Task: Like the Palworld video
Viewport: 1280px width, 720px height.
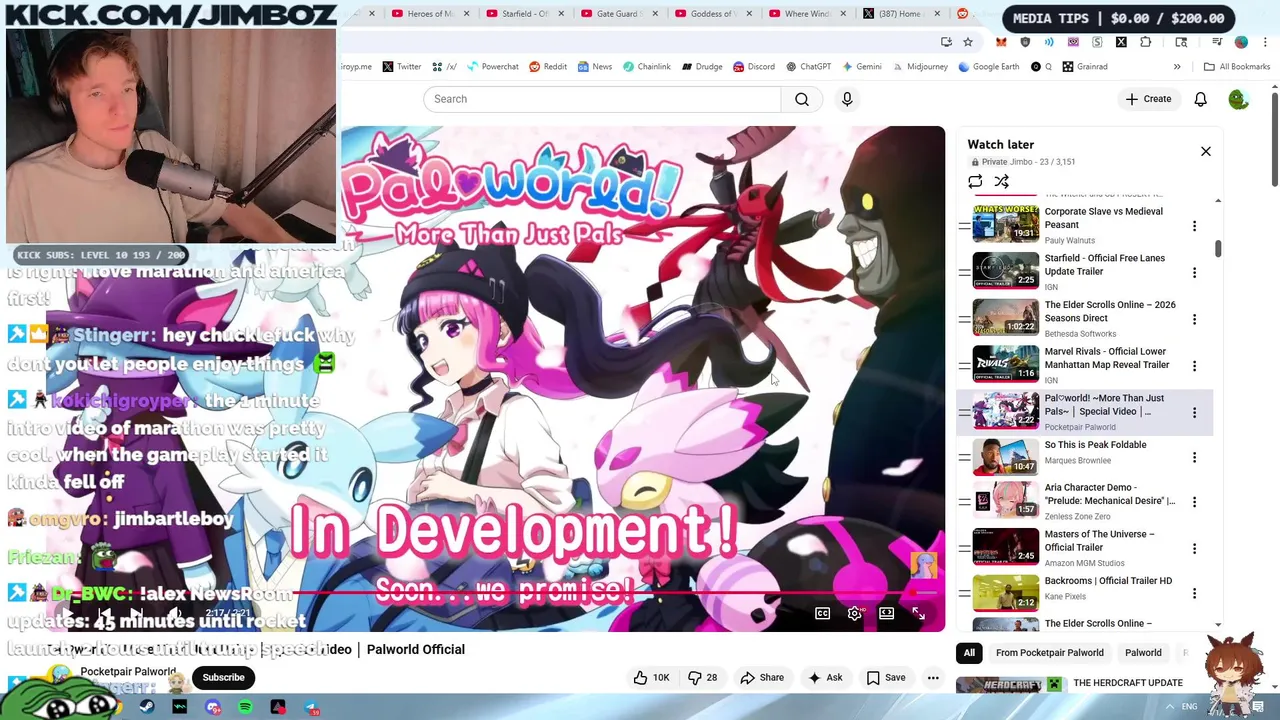Action: (651, 677)
